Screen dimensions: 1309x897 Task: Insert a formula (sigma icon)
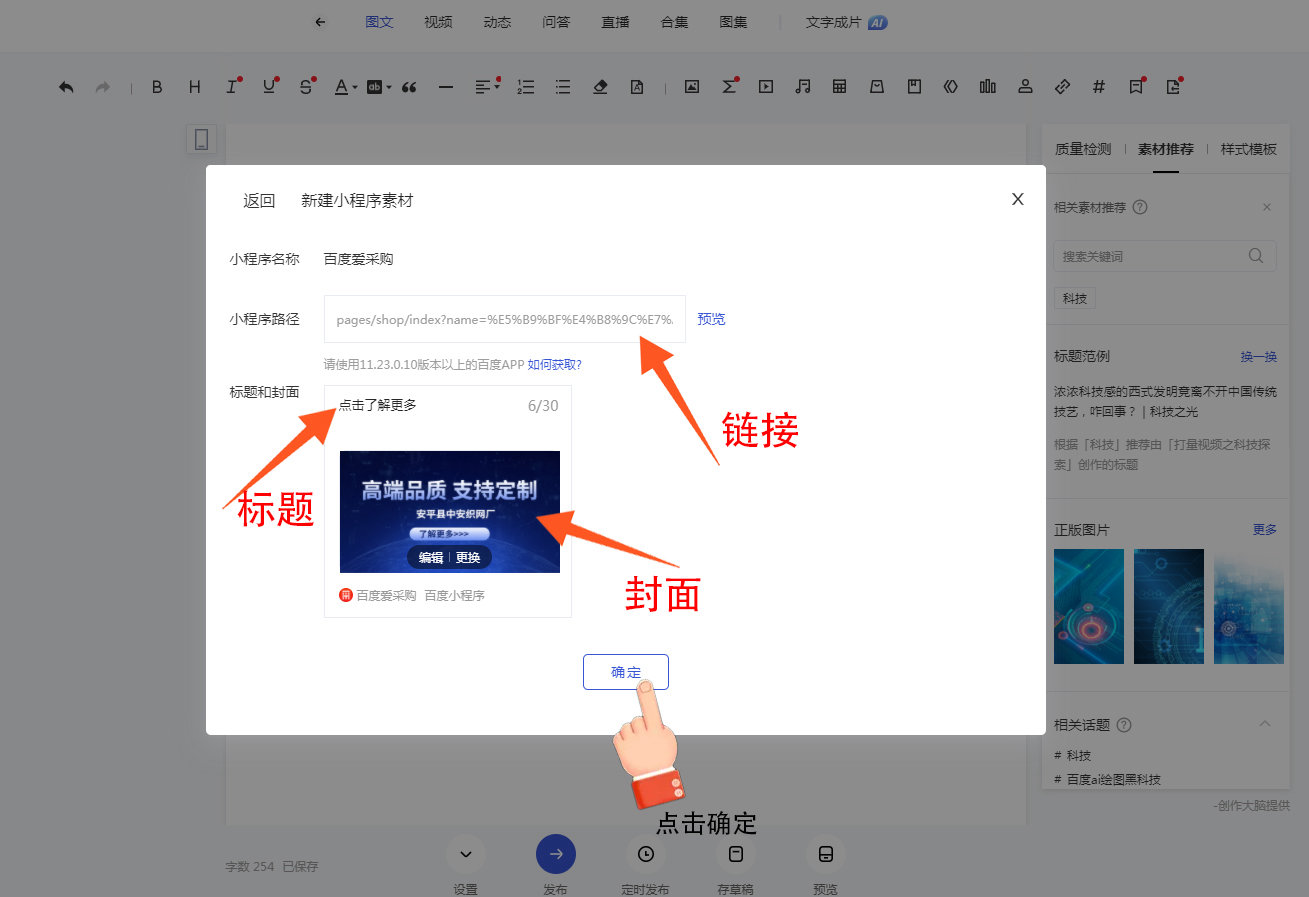click(x=729, y=87)
